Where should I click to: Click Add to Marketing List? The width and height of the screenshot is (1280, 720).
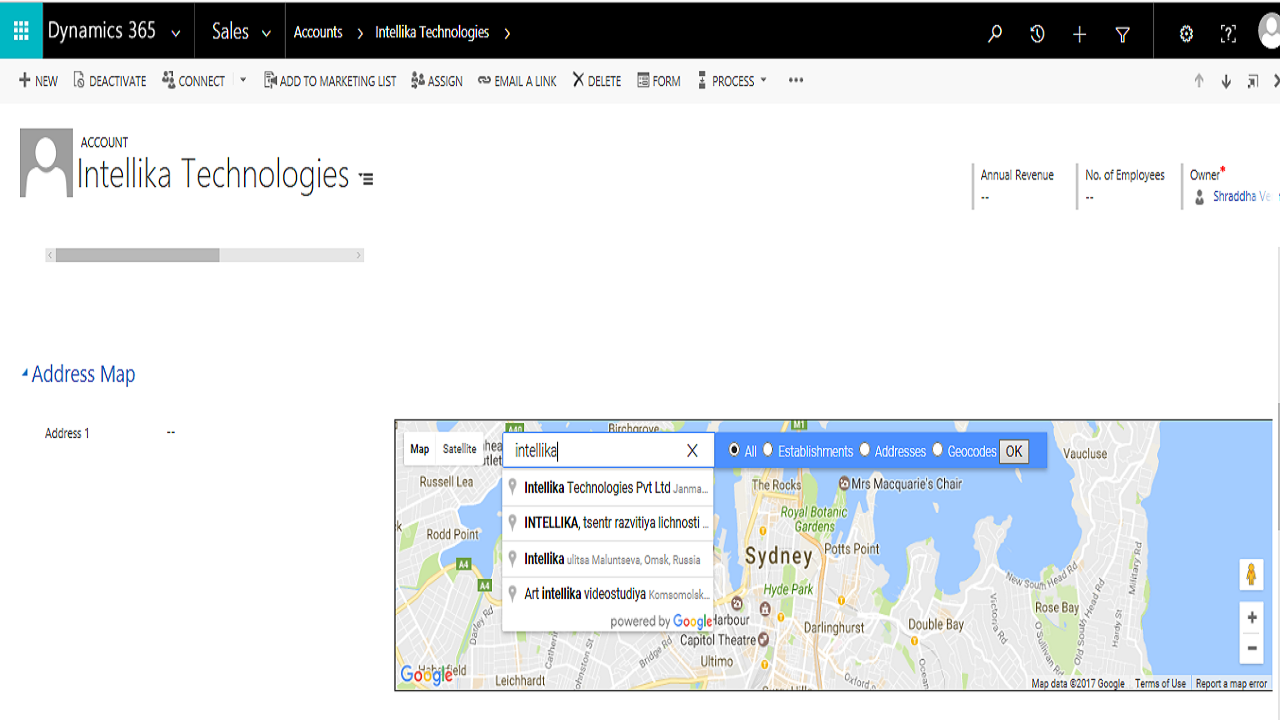330,81
